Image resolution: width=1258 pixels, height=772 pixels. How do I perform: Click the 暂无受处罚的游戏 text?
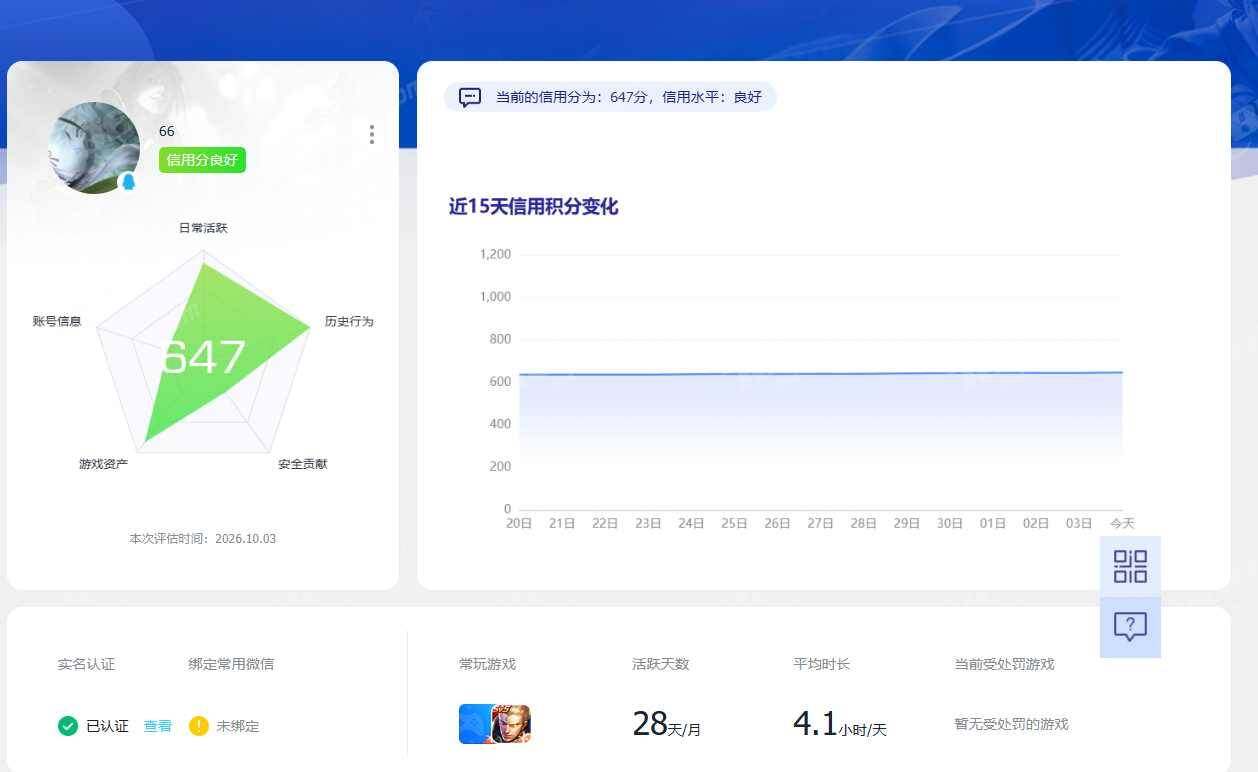pyautogui.click(x=1011, y=724)
